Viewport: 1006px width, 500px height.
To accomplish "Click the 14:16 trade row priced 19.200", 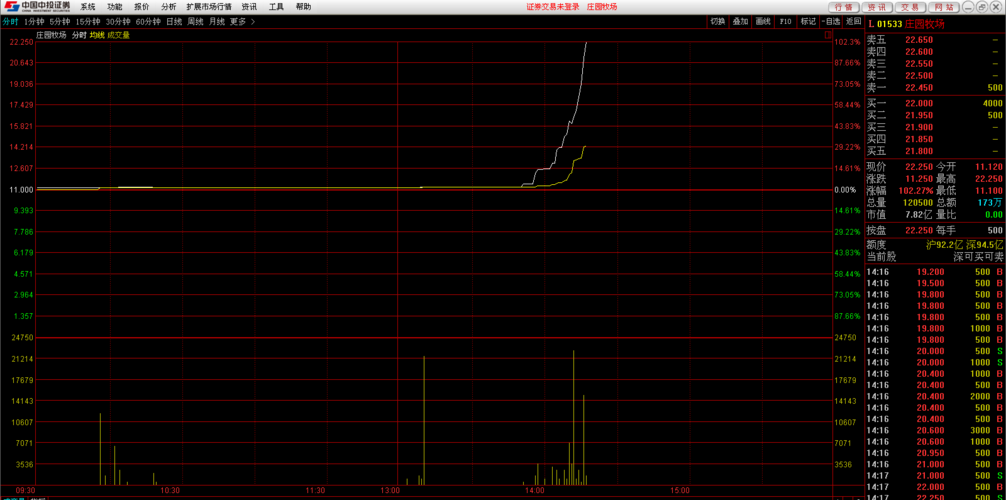I will click(x=935, y=272).
